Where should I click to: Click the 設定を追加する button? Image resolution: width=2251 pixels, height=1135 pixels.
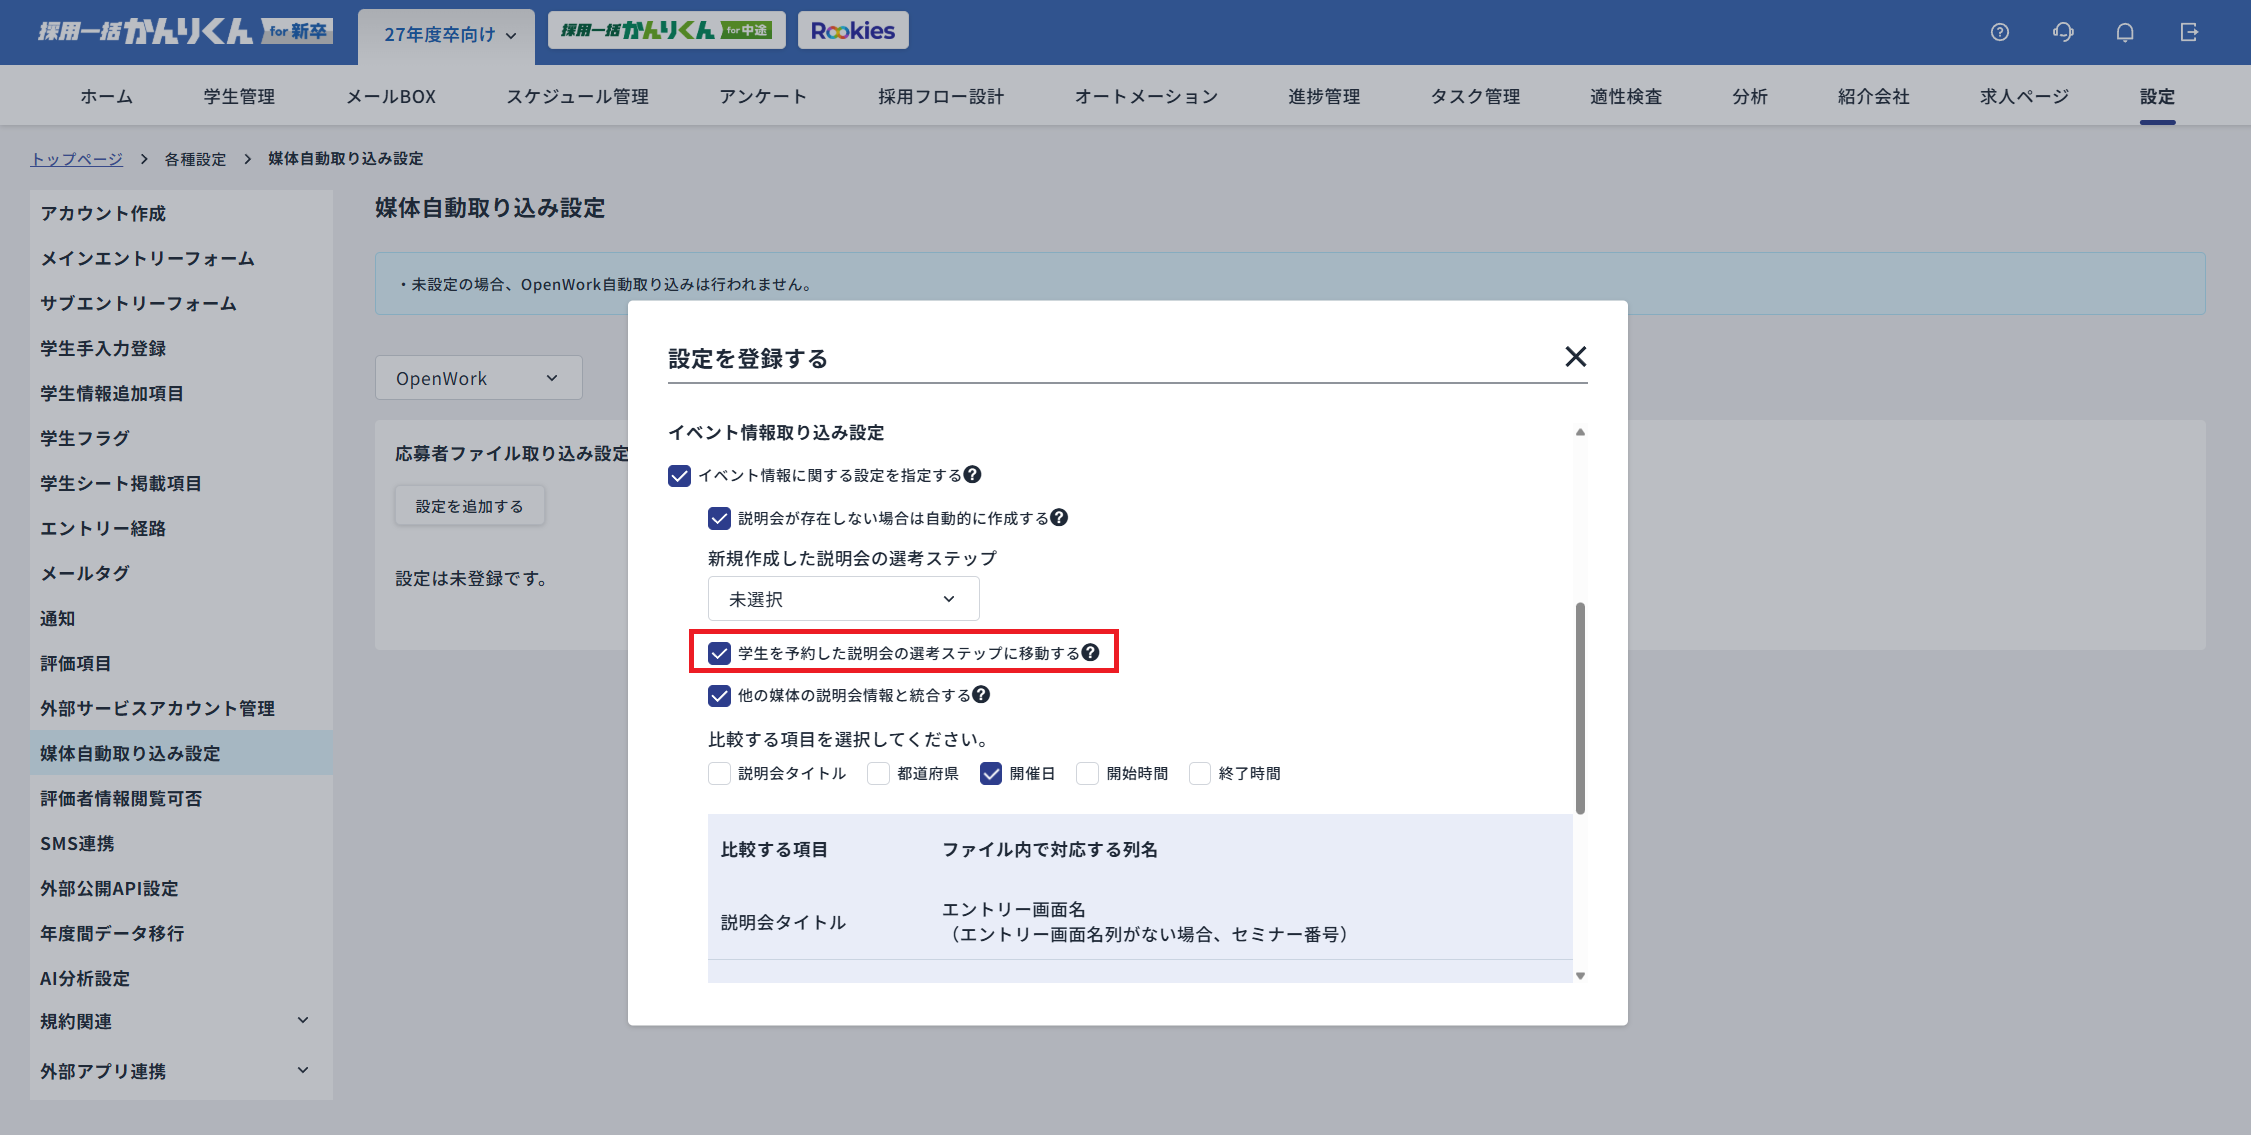(468, 505)
